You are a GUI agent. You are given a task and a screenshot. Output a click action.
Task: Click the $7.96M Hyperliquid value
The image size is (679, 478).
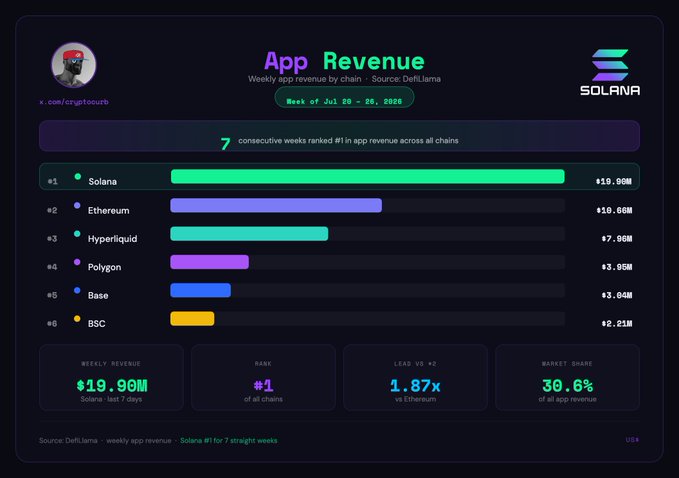(617, 239)
